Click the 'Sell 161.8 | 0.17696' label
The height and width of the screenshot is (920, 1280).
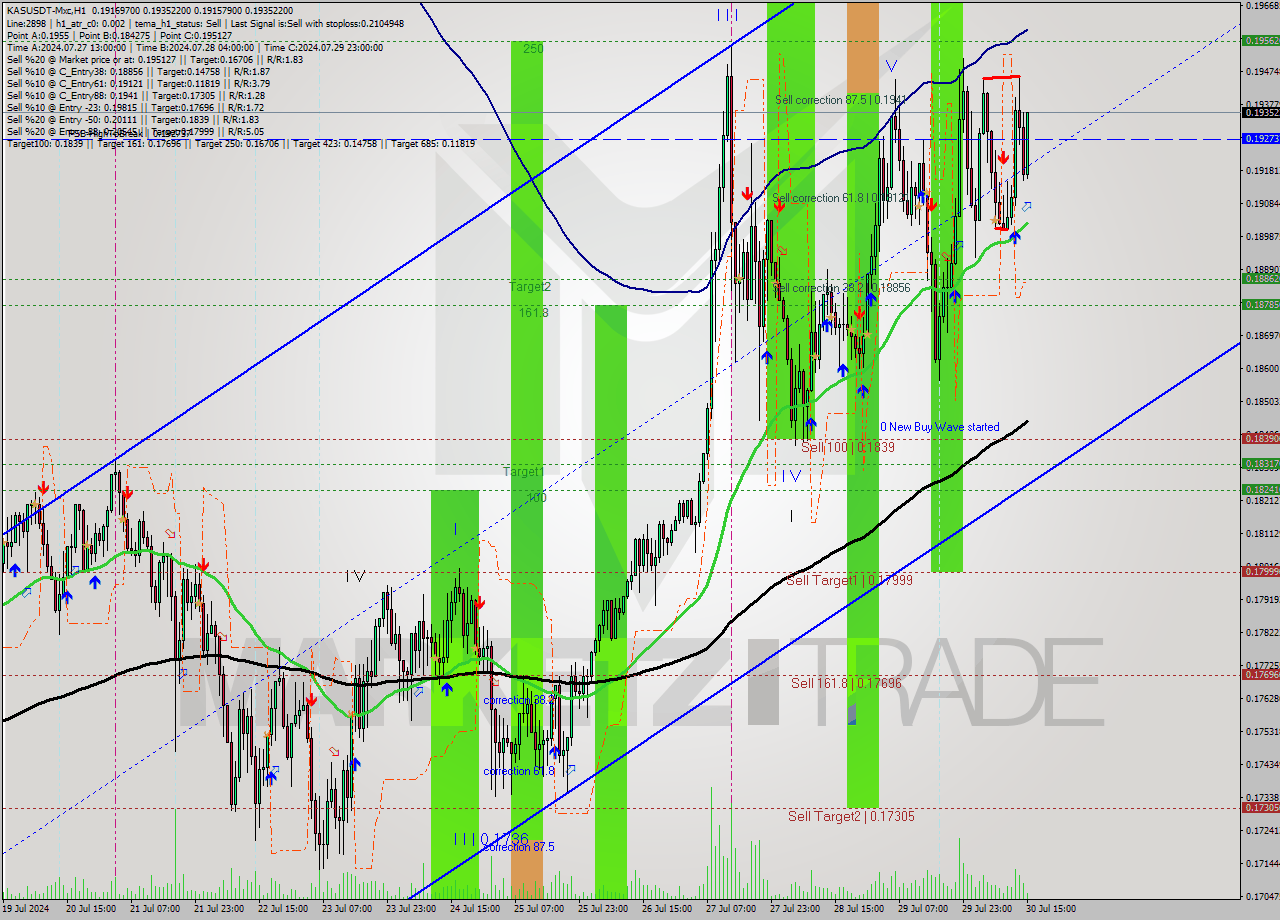(846, 683)
